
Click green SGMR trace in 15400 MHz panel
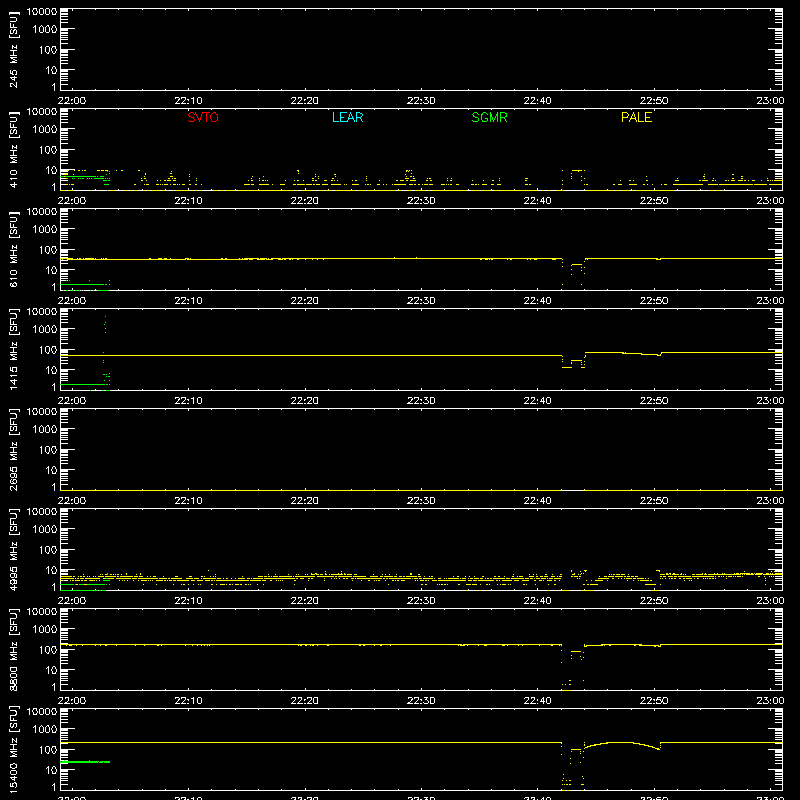tap(85, 762)
